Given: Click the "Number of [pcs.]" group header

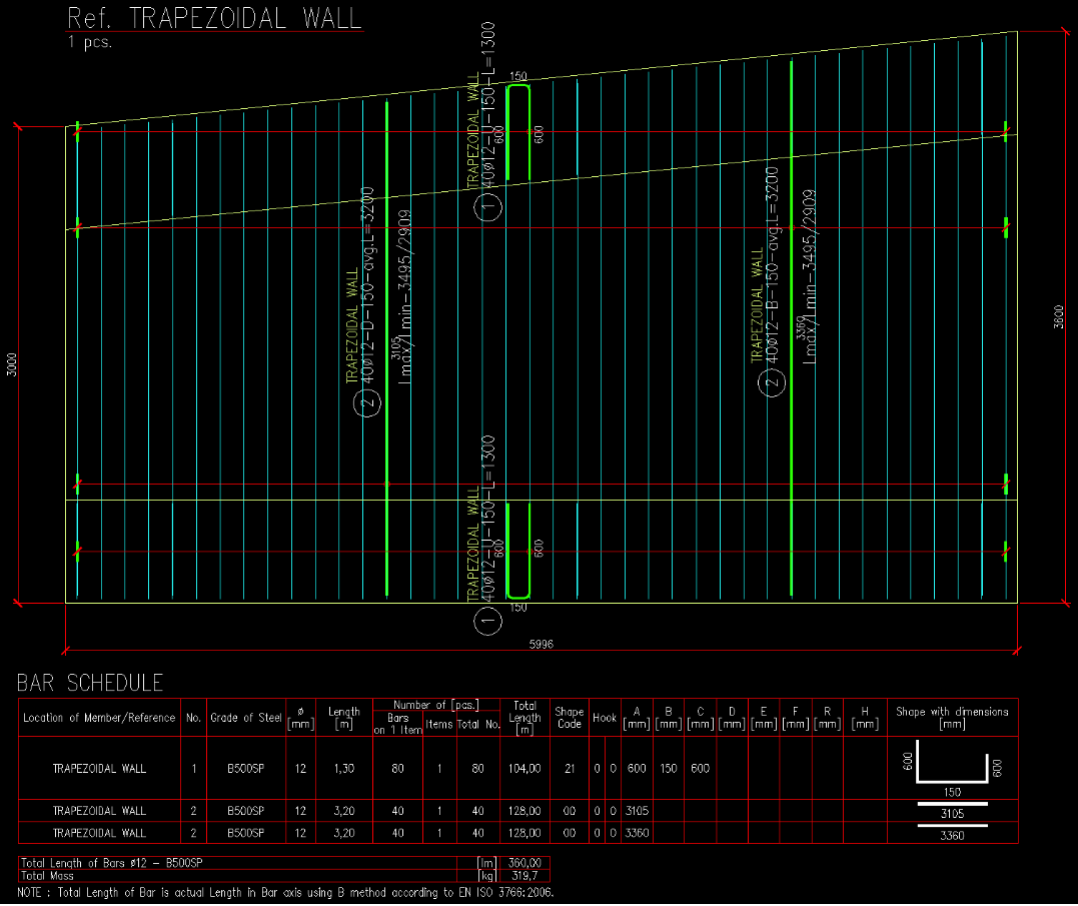Looking at the screenshot, I should [x=436, y=705].
